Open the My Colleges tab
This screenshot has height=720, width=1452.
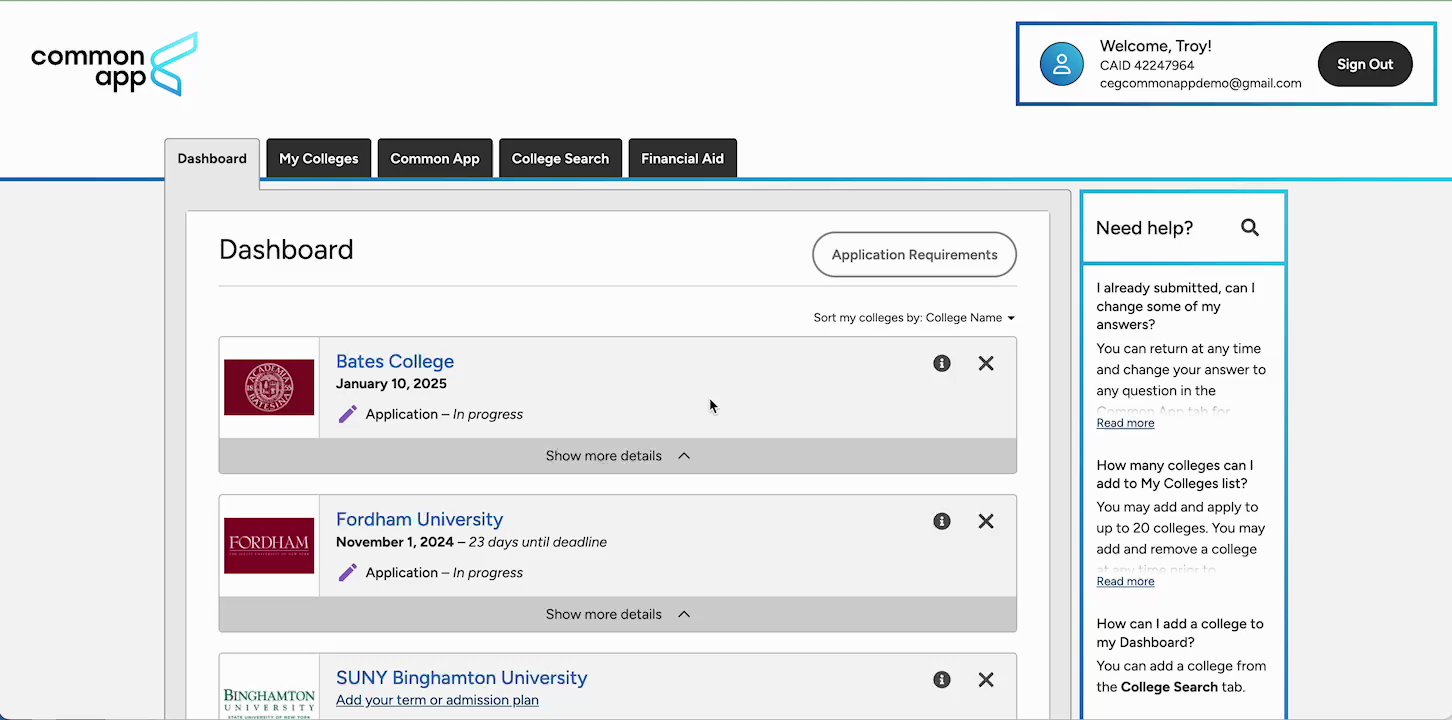(319, 159)
